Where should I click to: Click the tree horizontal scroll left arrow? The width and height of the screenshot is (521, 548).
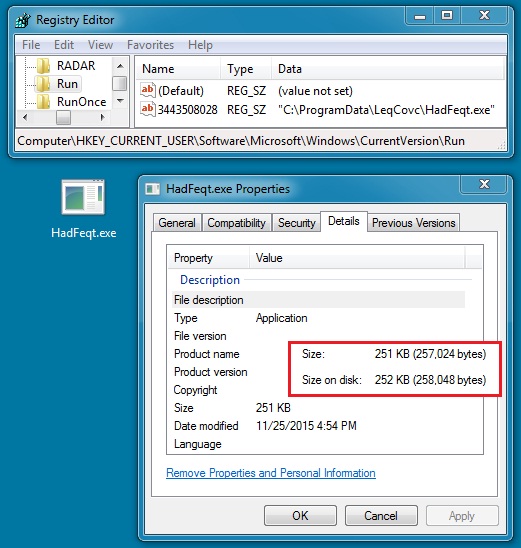[24, 117]
